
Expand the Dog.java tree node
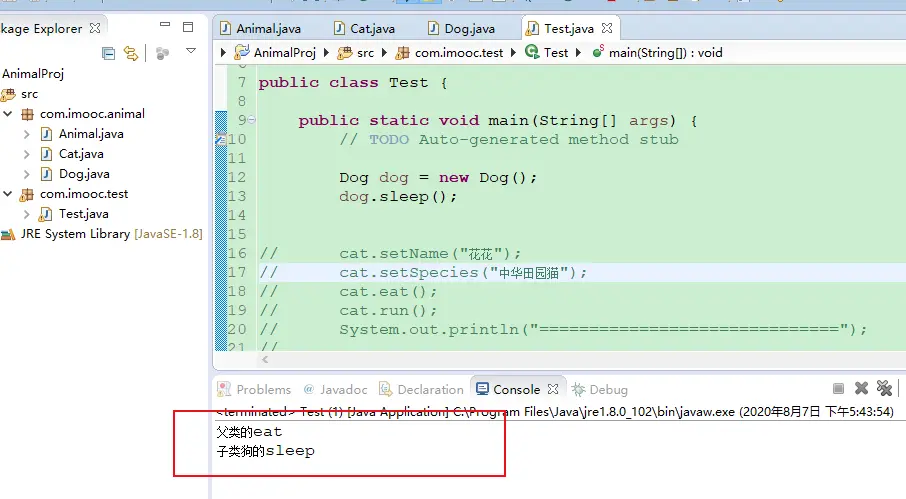click(x=27, y=174)
